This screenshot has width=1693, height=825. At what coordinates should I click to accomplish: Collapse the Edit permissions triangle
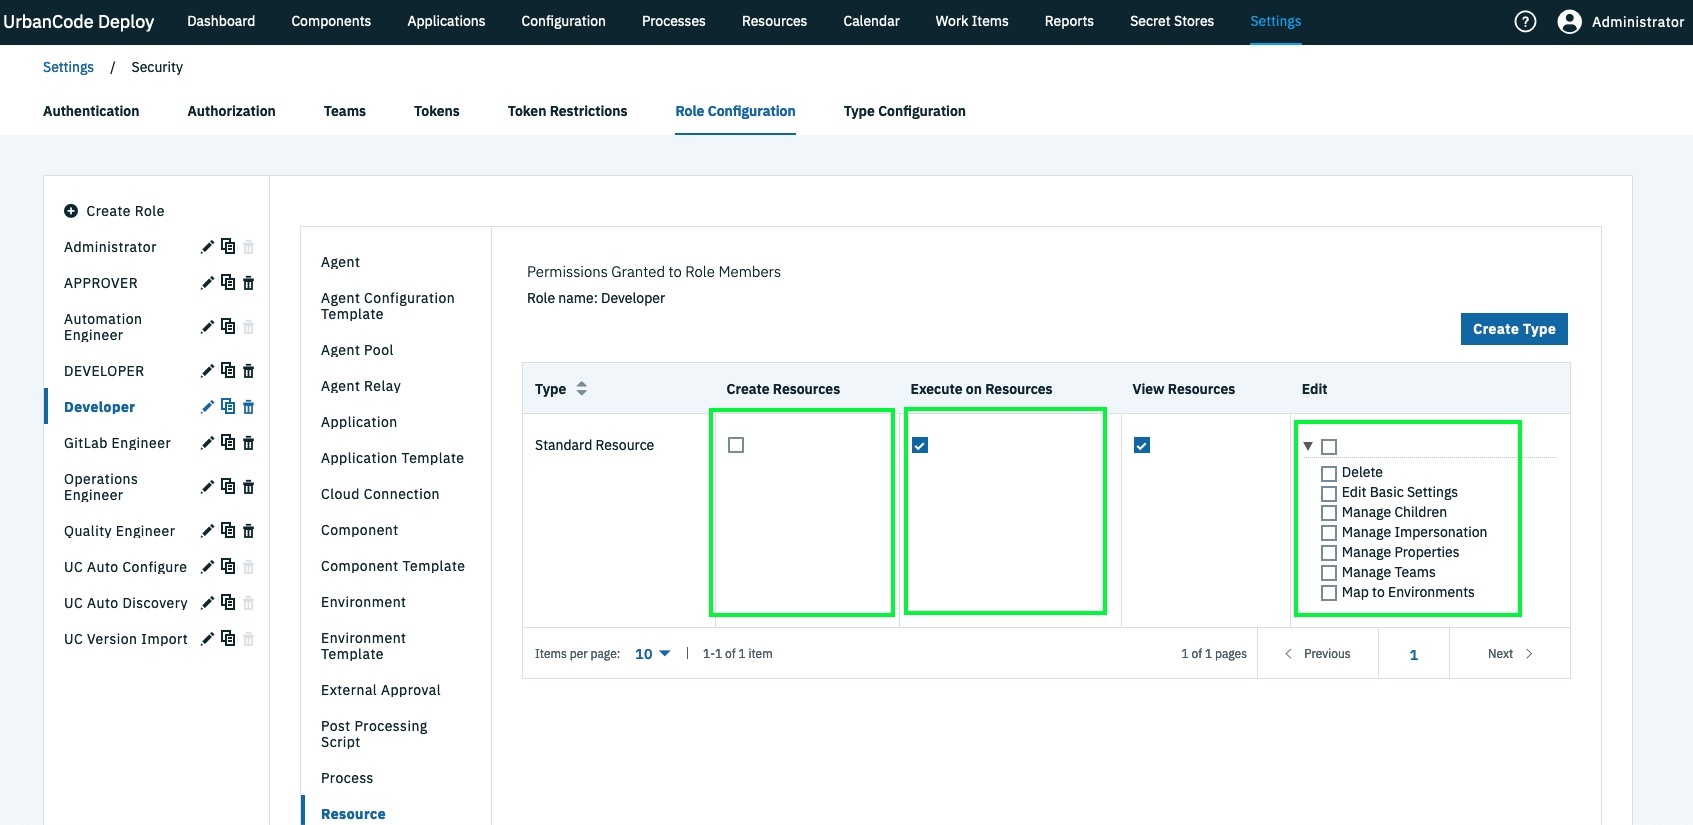tap(1308, 446)
